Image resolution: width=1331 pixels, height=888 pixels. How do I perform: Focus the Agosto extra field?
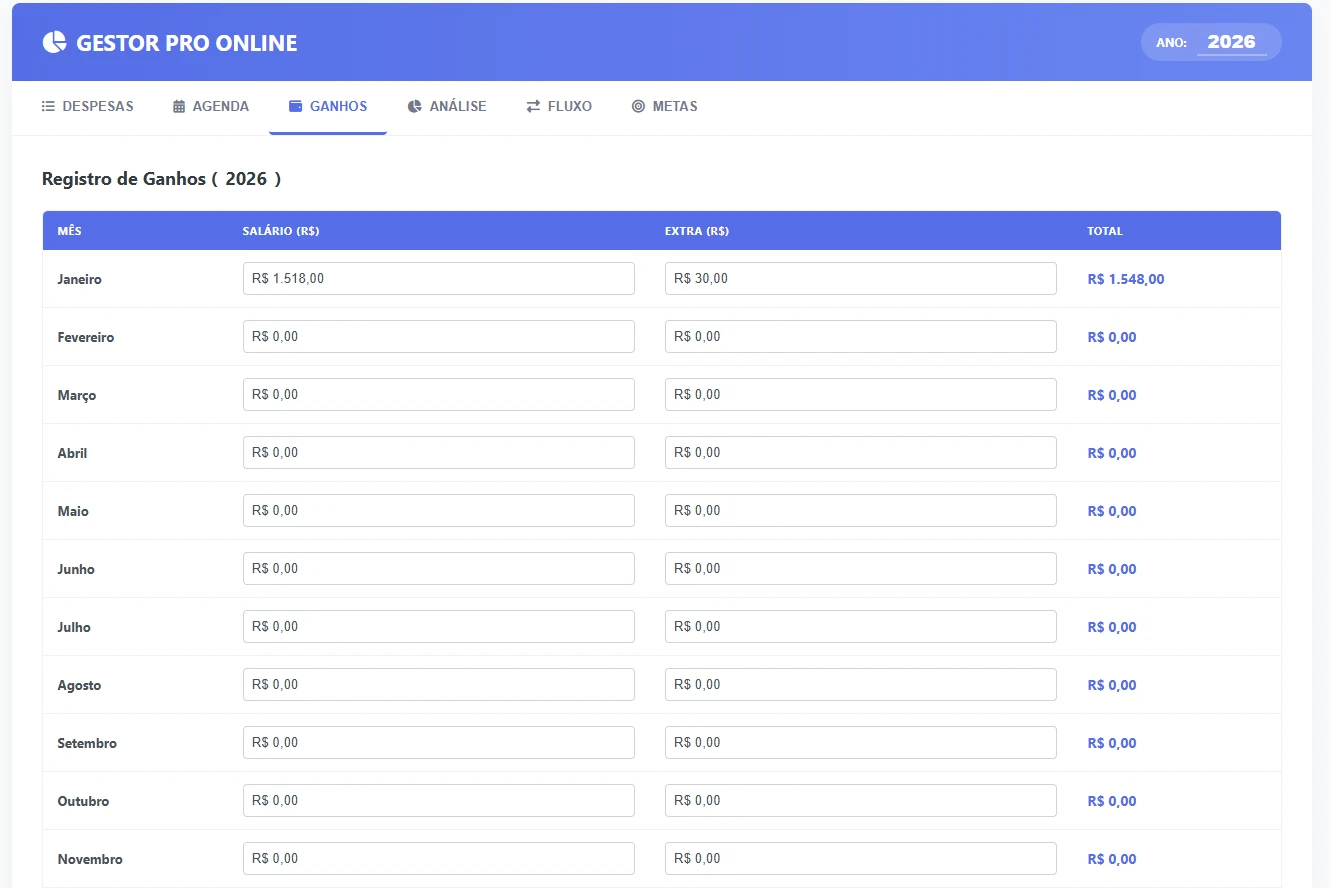[x=860, y=685]
